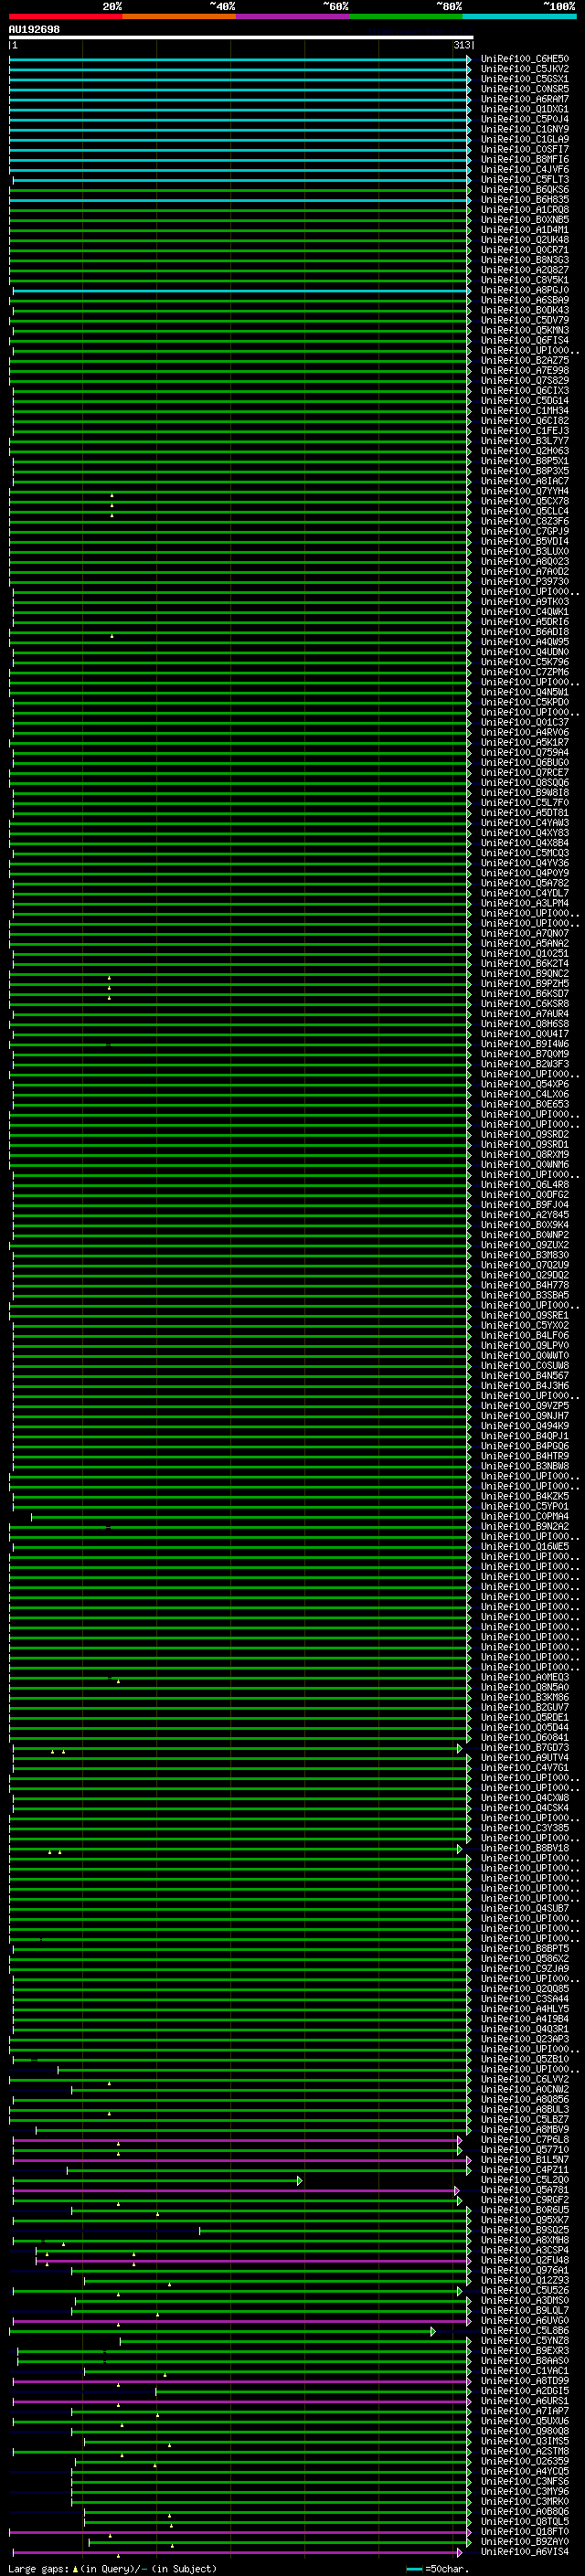Image resolution: width=585 pixels, height=2576 pixels.
Task: Select the UniRef100_A3CSP4 label
Action: tap(525, 2251)
